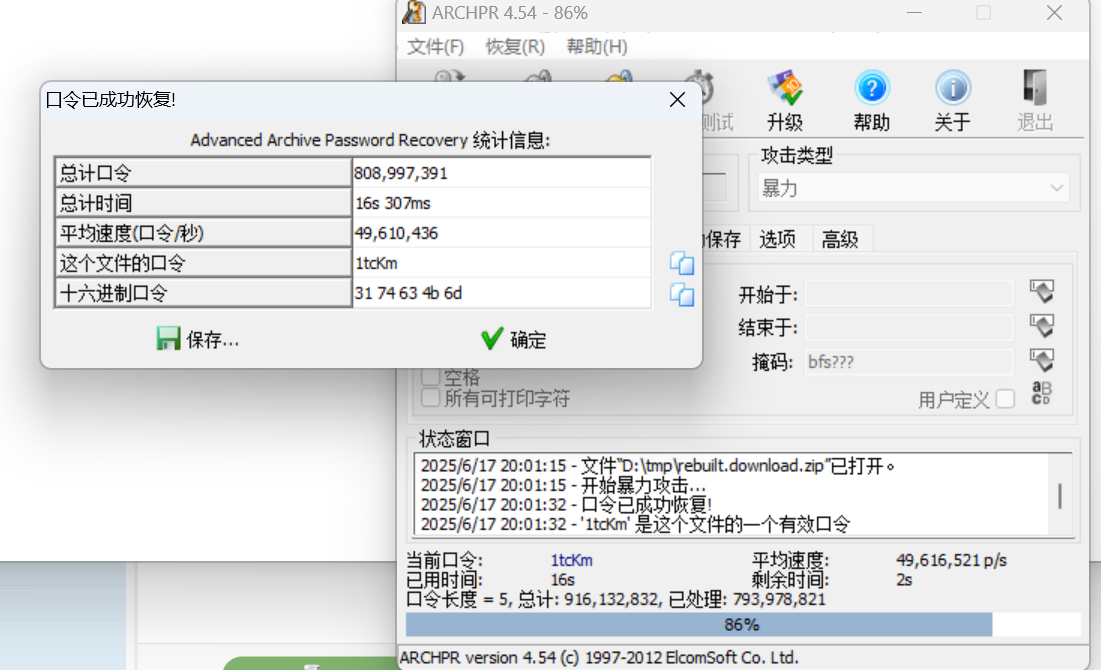Toggle the 空格 checkbox

tap(430, 376)
